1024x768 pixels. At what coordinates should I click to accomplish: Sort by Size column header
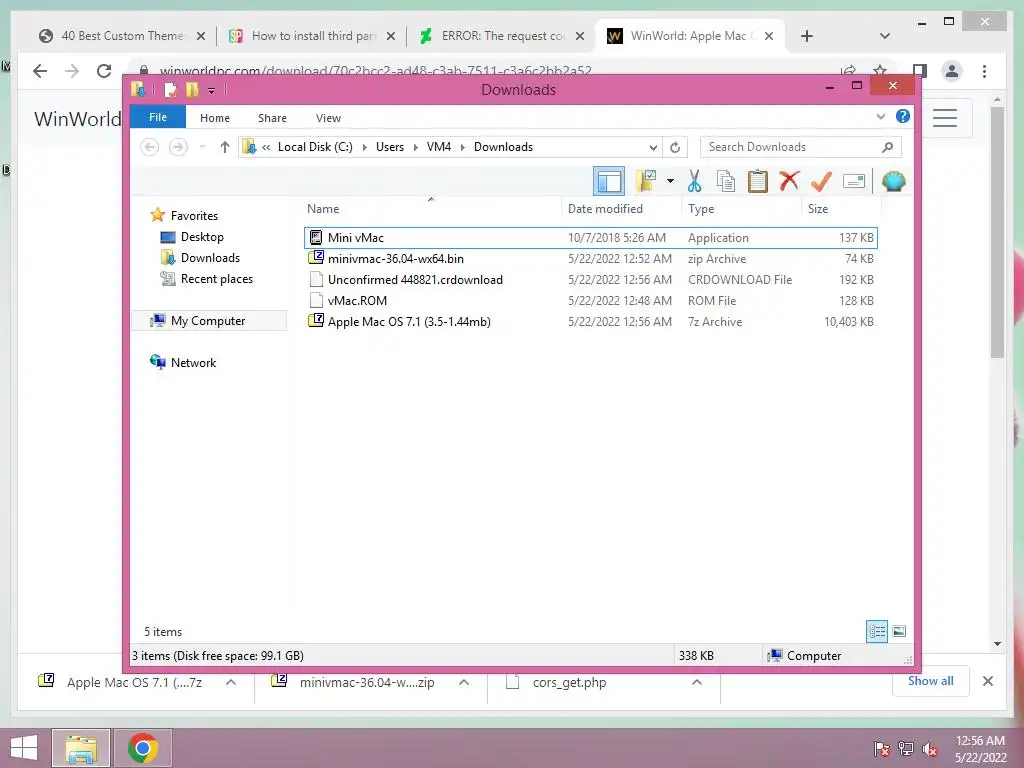tap(841, 208)
